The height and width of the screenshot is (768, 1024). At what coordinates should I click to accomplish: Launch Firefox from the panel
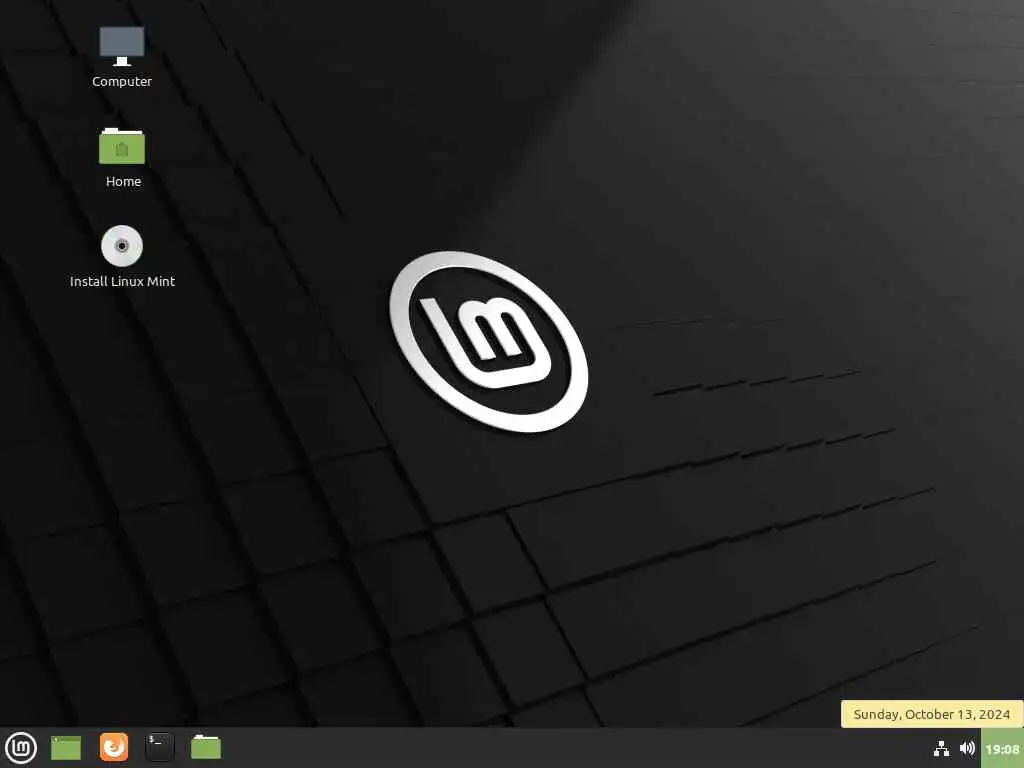point(114,747)
